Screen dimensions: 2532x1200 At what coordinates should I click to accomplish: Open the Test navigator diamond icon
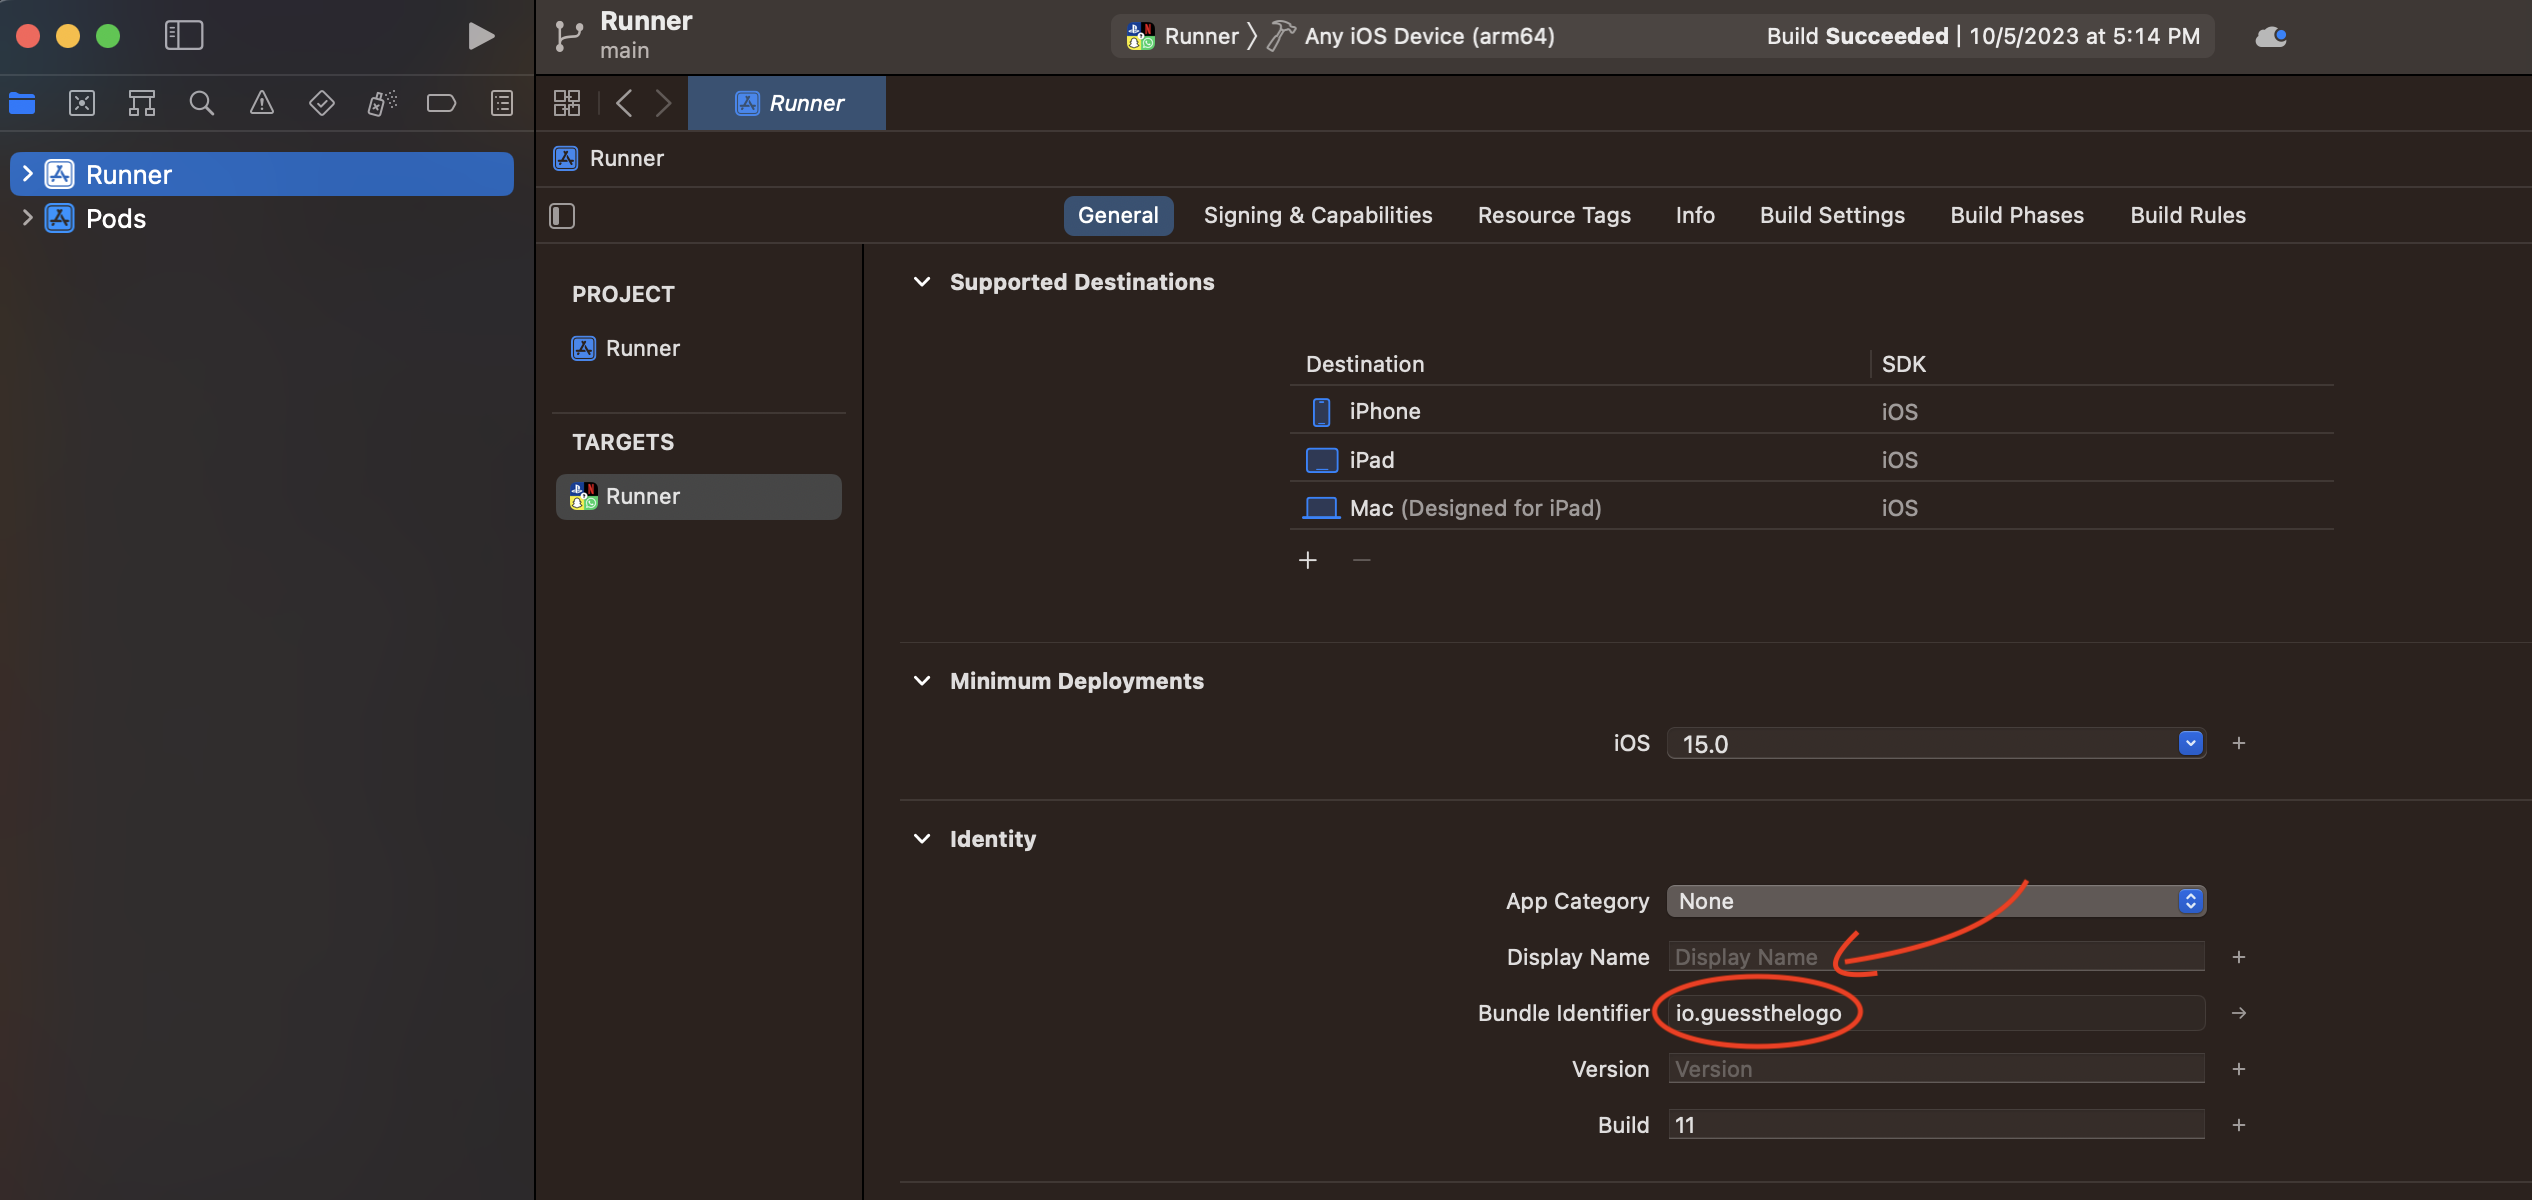point(322,103)
